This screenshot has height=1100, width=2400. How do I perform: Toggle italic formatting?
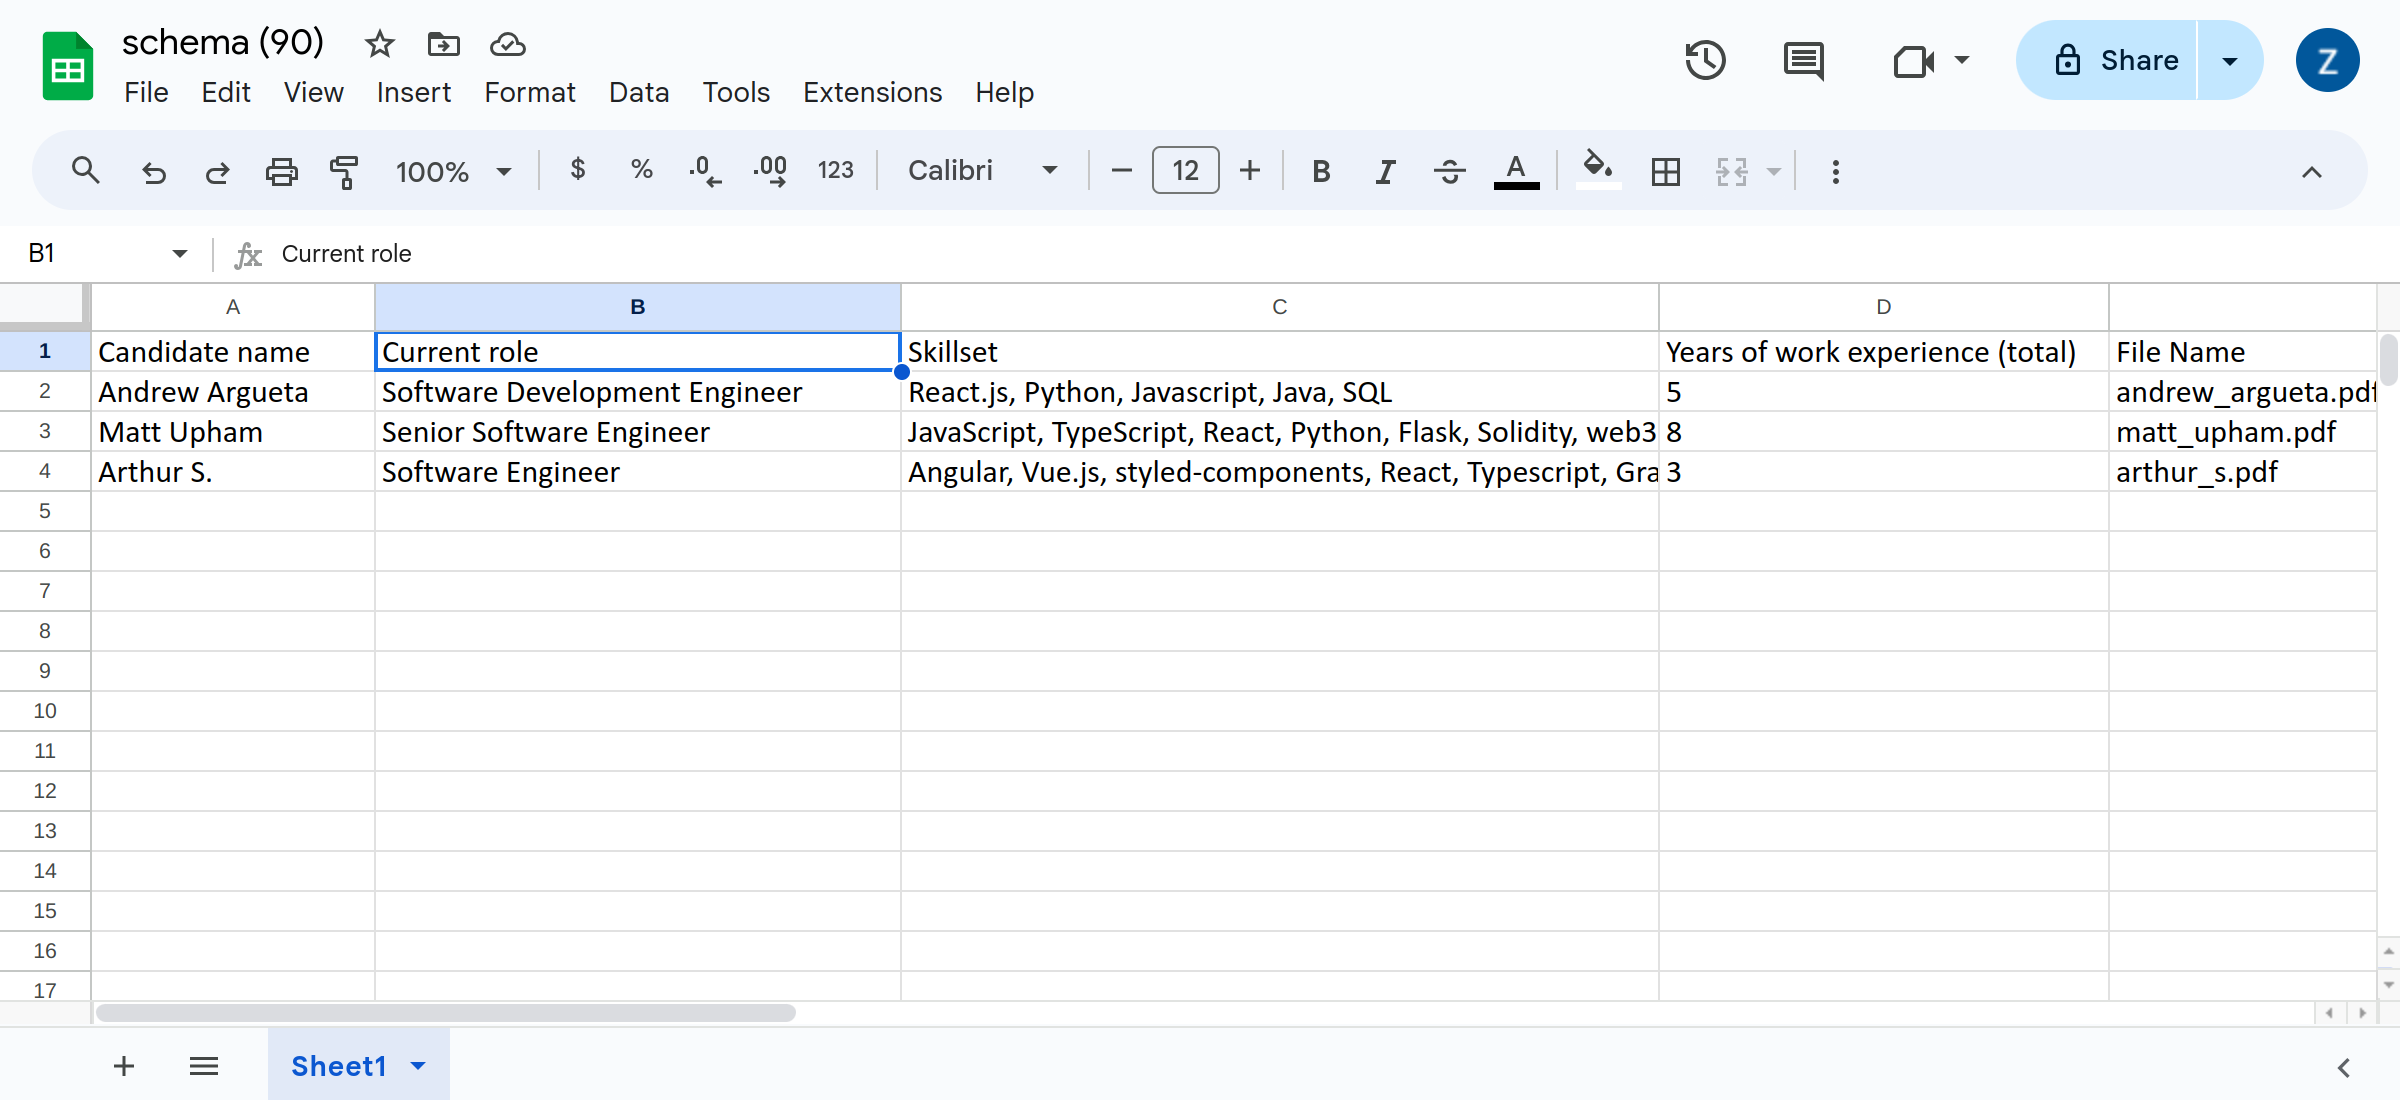click(x=1385, y=172)
